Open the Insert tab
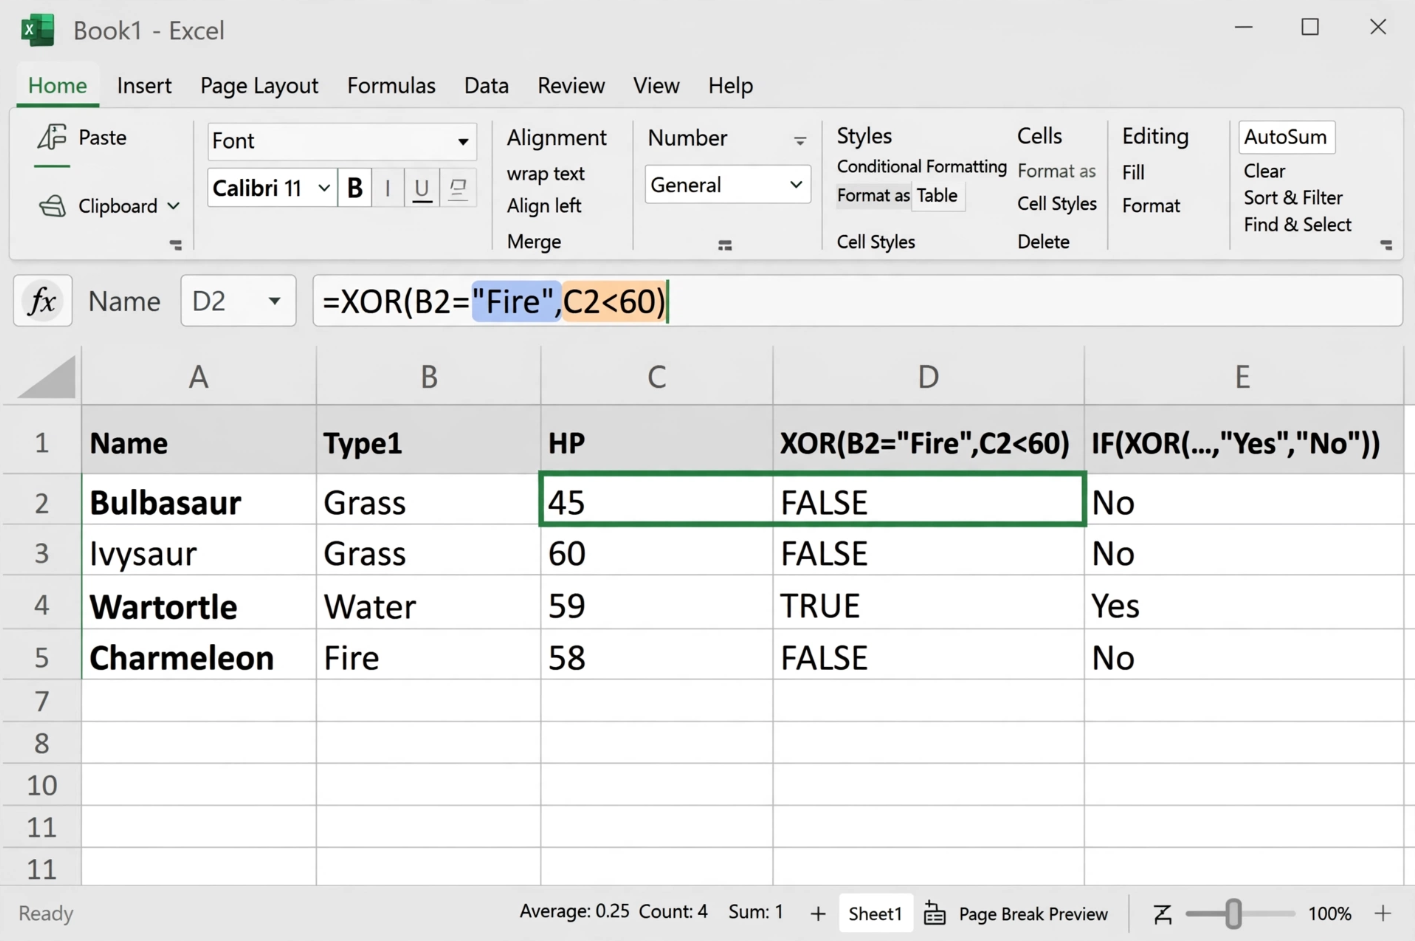The image size is (1415, 941). coord(144,86)
